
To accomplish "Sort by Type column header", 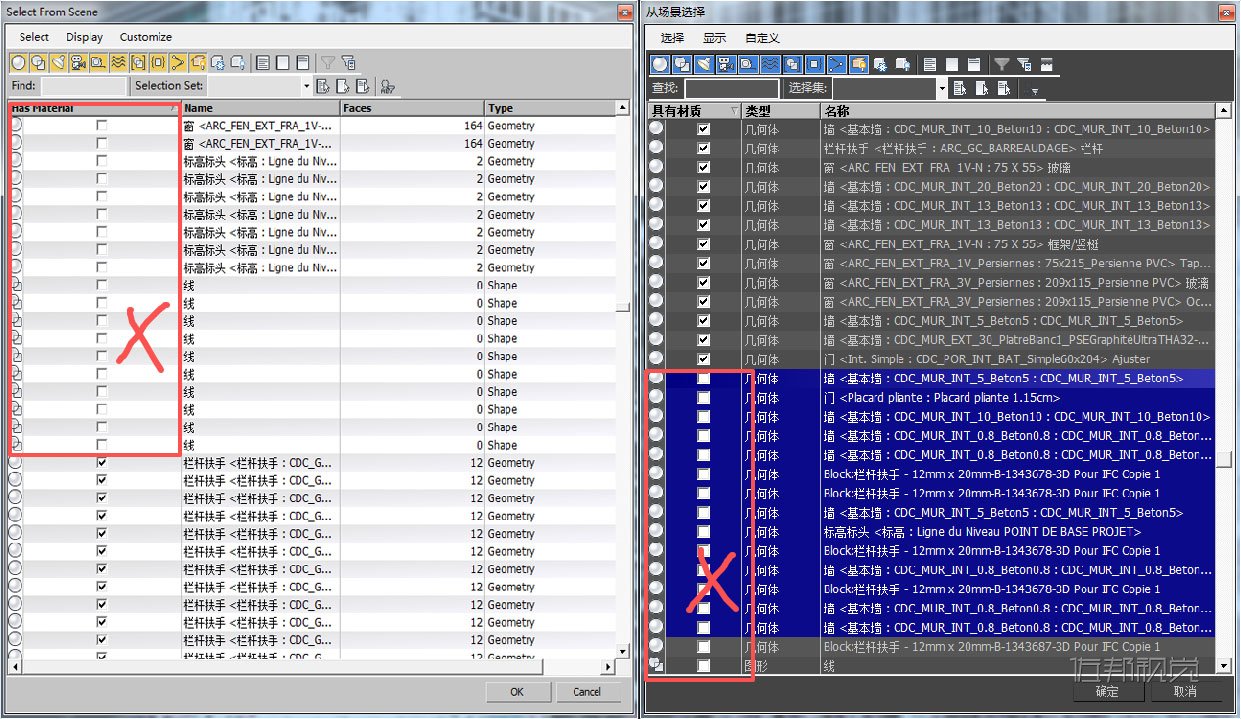I will [x=549, y=108].
